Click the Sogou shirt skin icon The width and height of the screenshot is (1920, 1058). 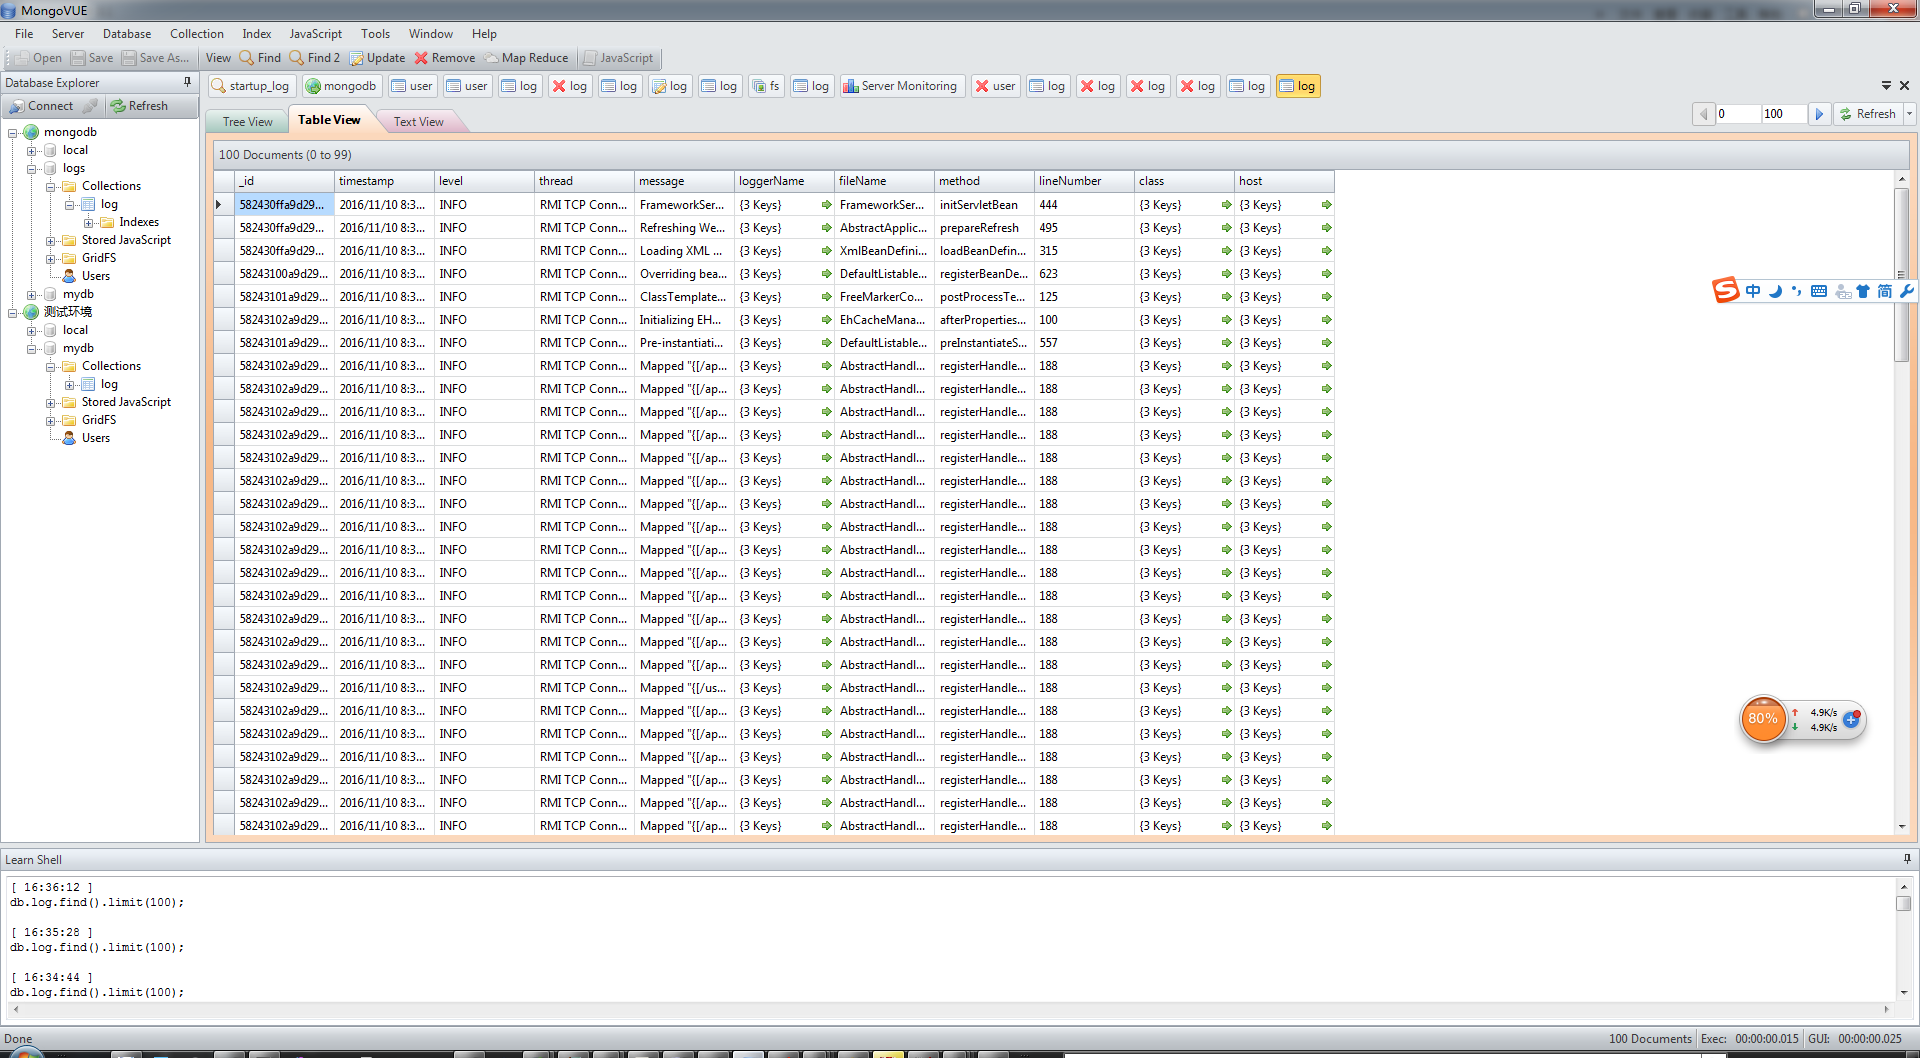[1863, 291]
